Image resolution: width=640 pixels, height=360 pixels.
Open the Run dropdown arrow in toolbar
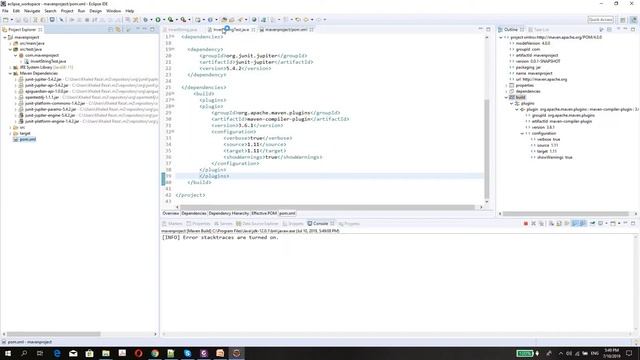164,20
